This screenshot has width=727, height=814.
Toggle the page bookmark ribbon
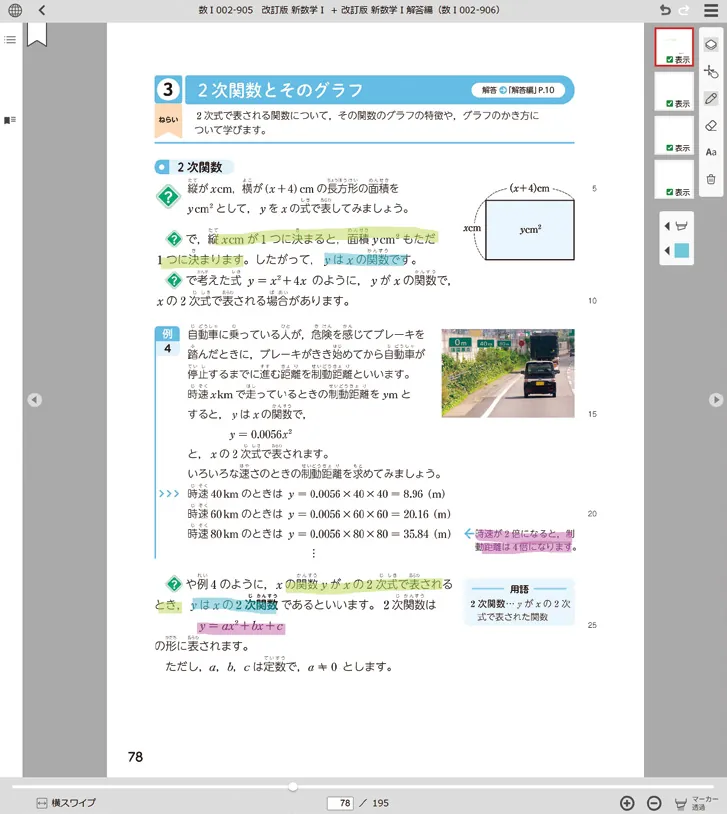point(37,34)
